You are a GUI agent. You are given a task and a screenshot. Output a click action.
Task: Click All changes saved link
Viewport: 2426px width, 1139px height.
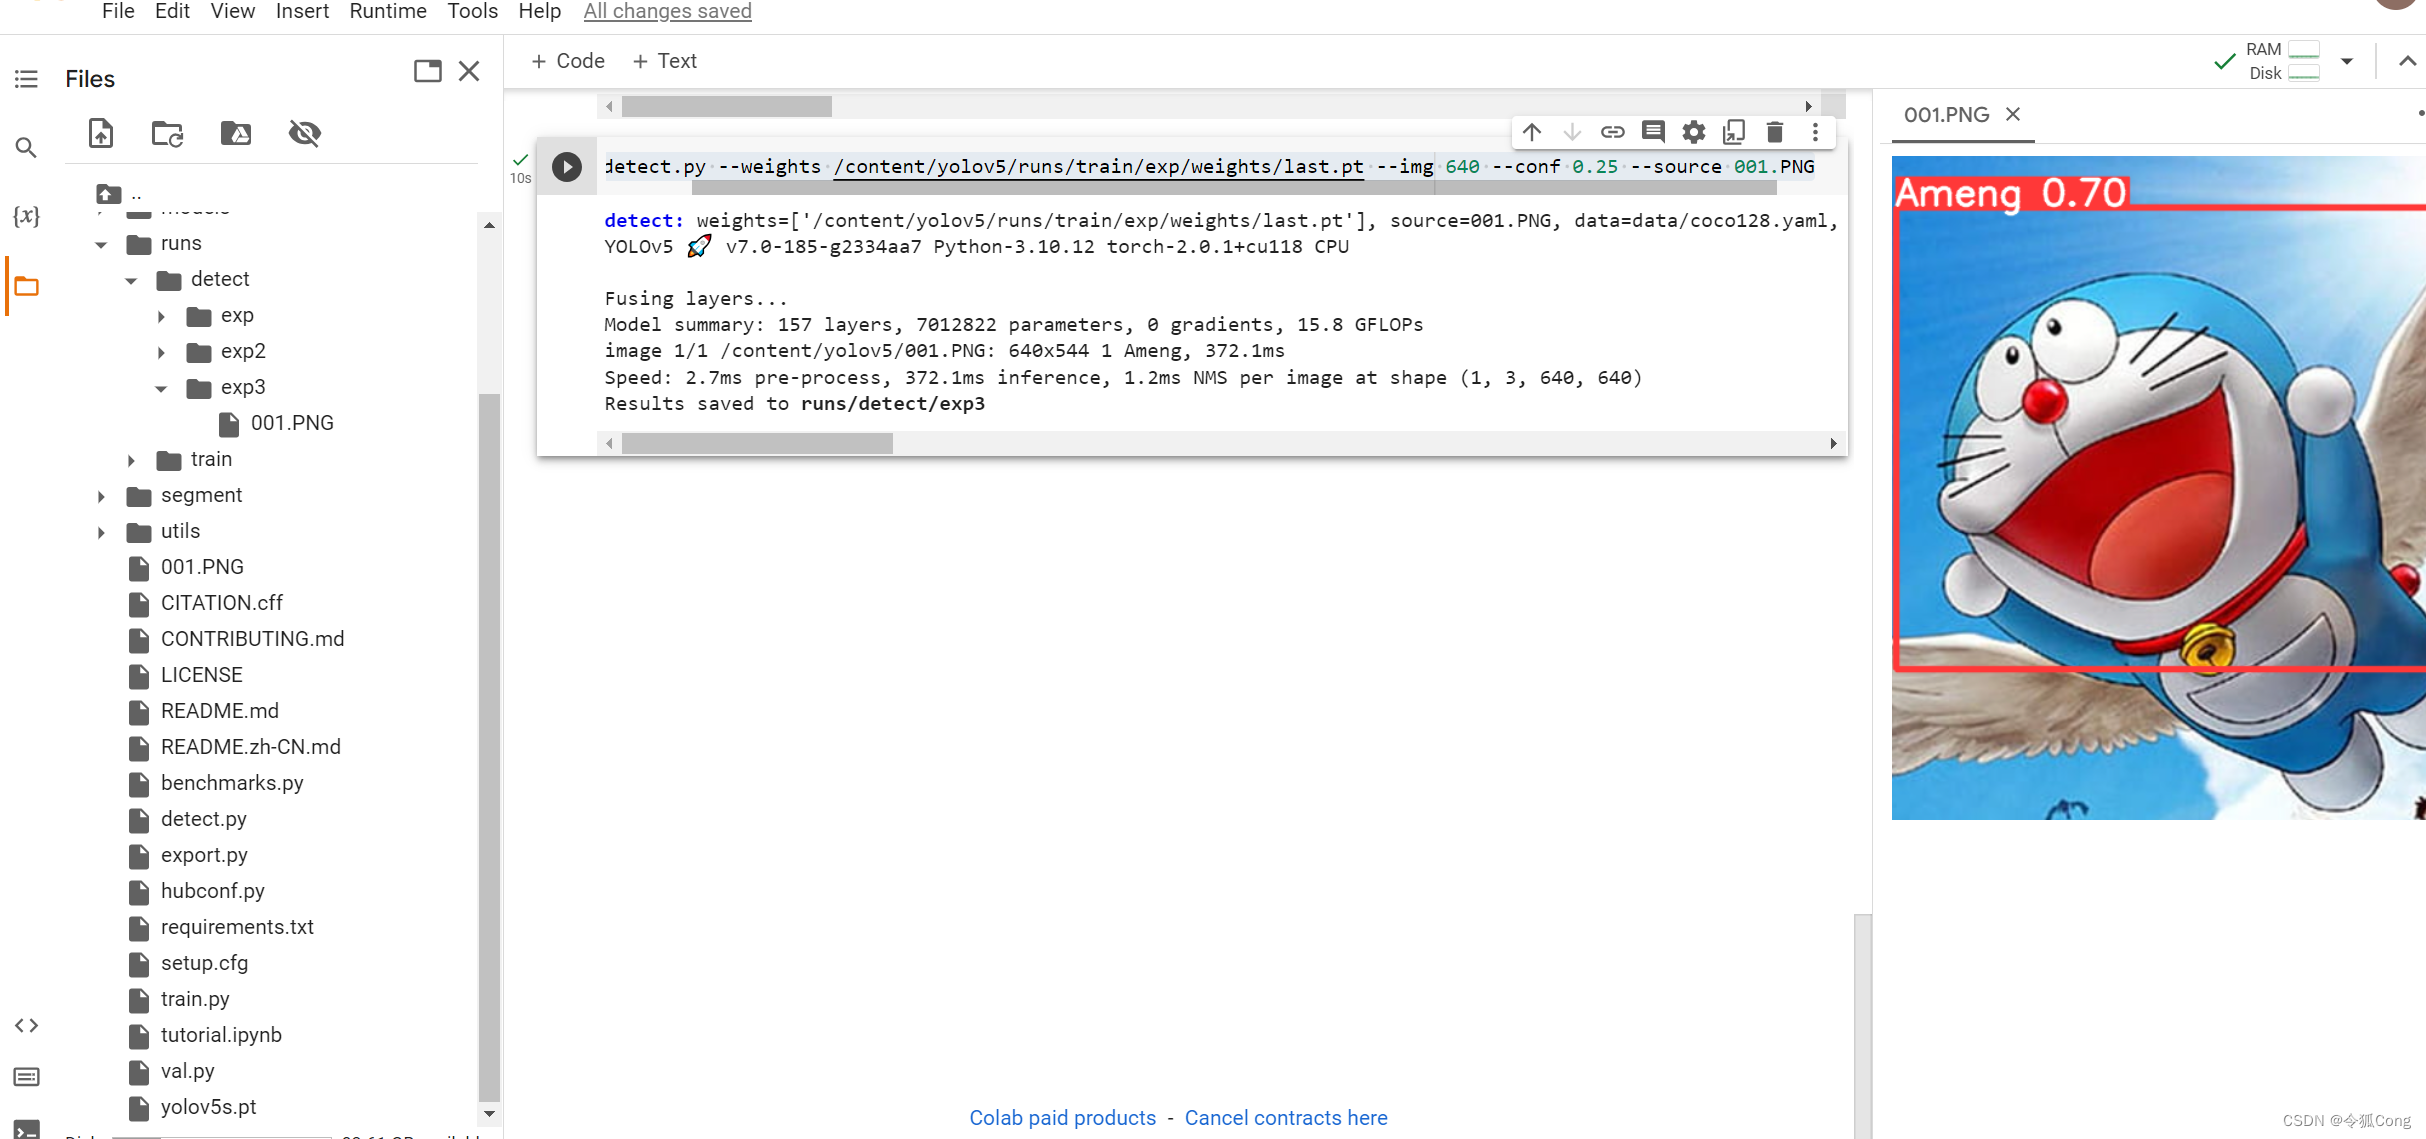[x=667, y=11]
